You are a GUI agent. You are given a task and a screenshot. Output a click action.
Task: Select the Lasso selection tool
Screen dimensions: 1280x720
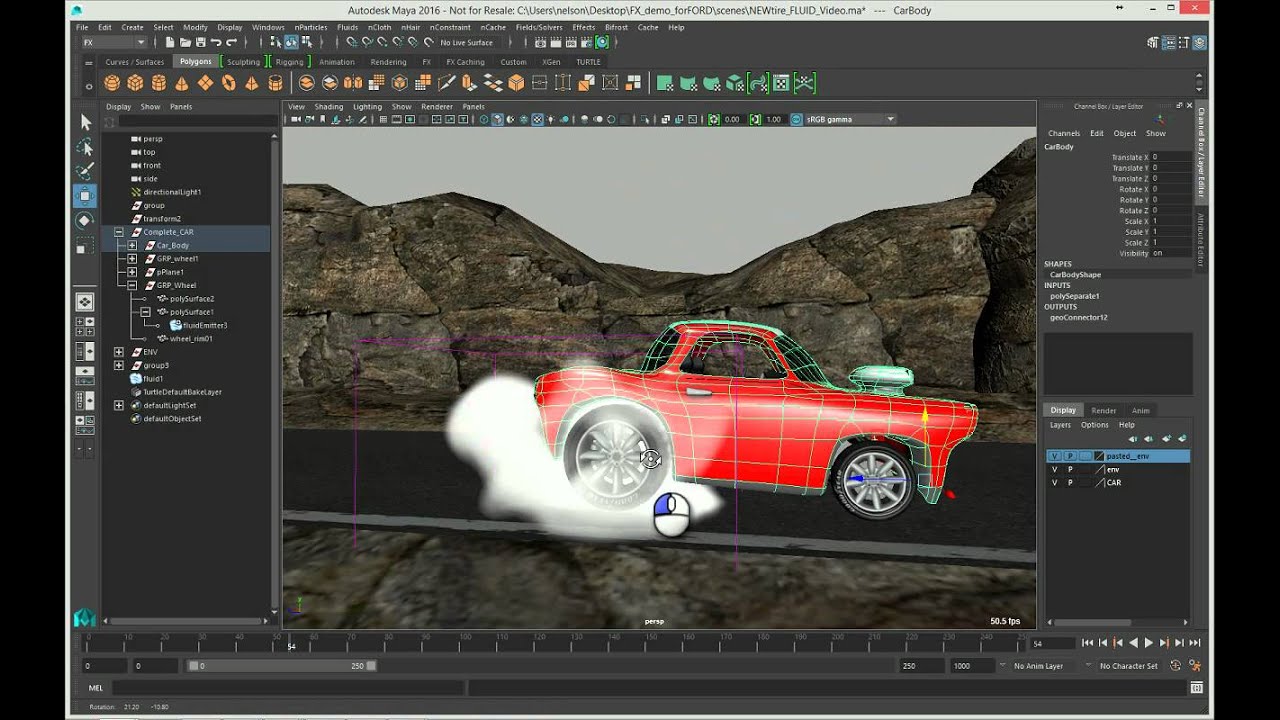[85, 147]
